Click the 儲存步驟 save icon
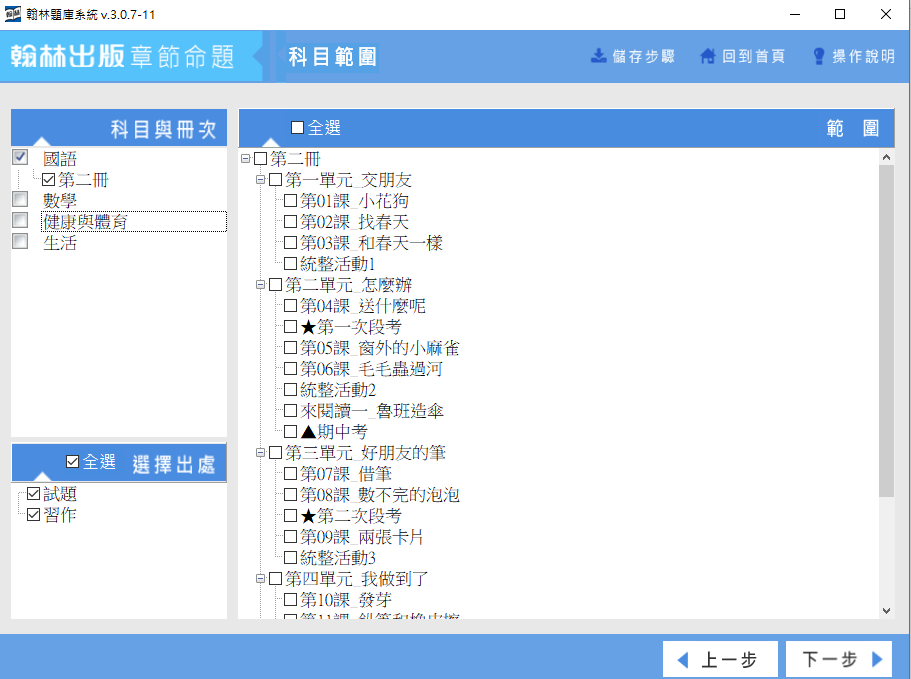The width and height of the screenshot is (911, 679). [x=599, y=56]
